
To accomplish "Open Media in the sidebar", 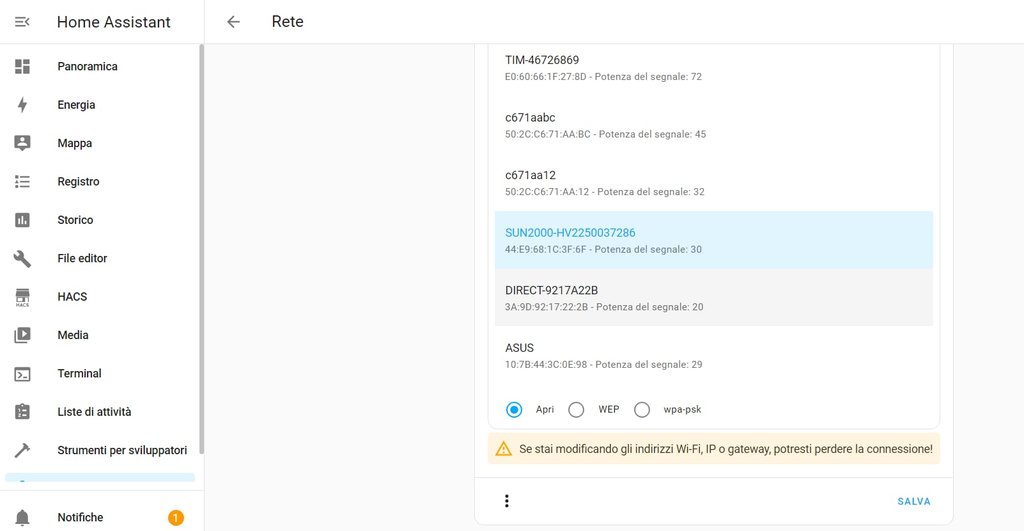I will click(73, 335).
